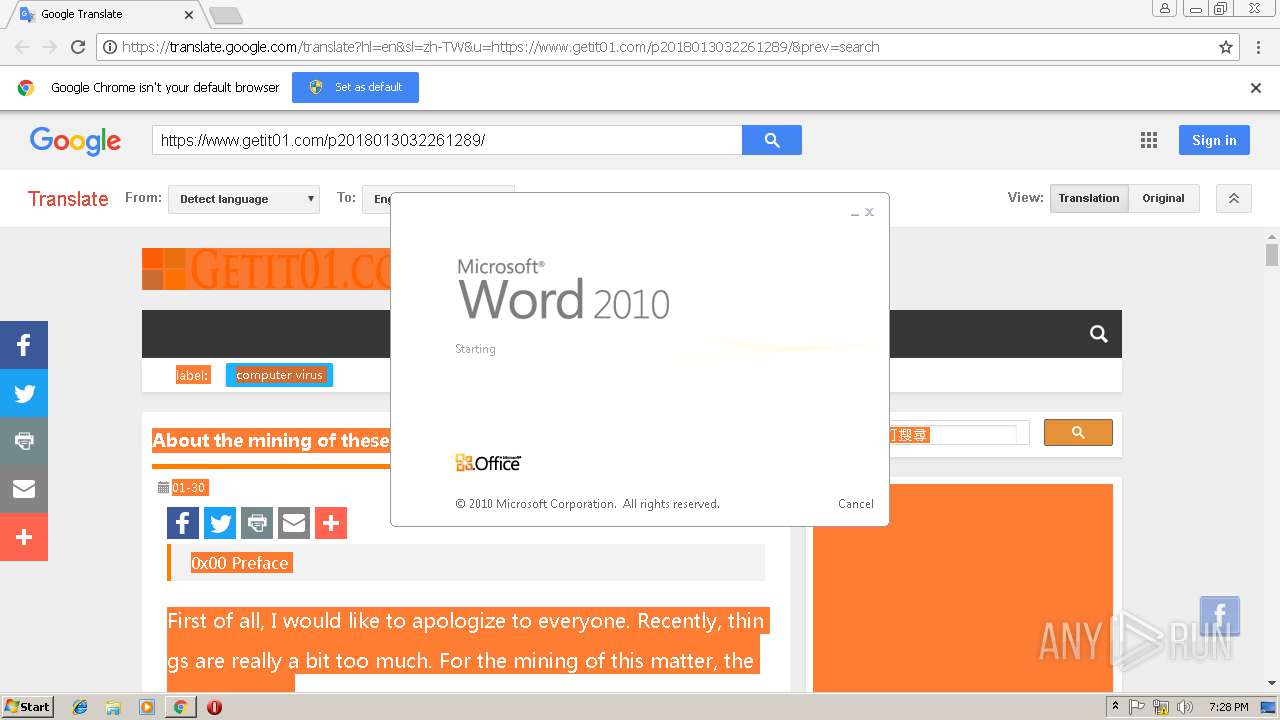The width and height of the screenshot is (1280, 720).
Task: Click the orange site search button
Action: pyautogui.click(x=1078, y=432)
